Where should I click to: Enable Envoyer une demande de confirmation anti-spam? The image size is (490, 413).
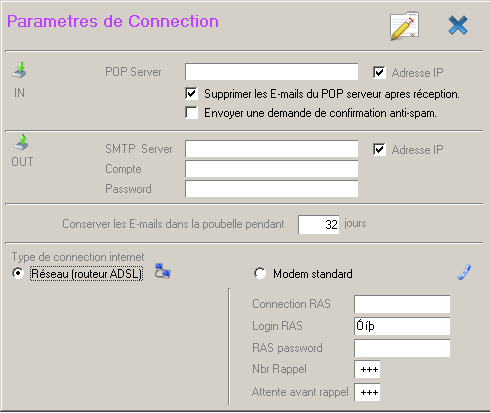click(x=192, y=113)
